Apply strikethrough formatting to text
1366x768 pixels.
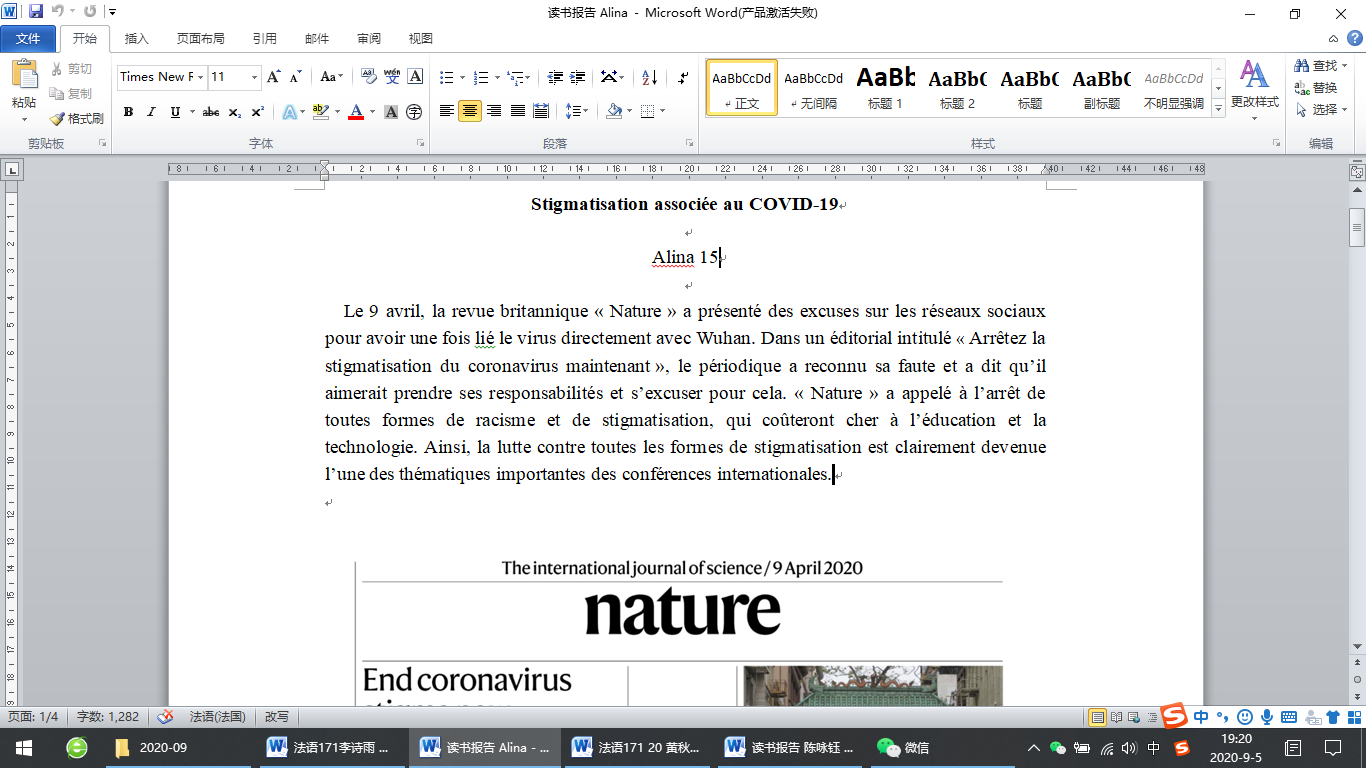pos(210,112)
